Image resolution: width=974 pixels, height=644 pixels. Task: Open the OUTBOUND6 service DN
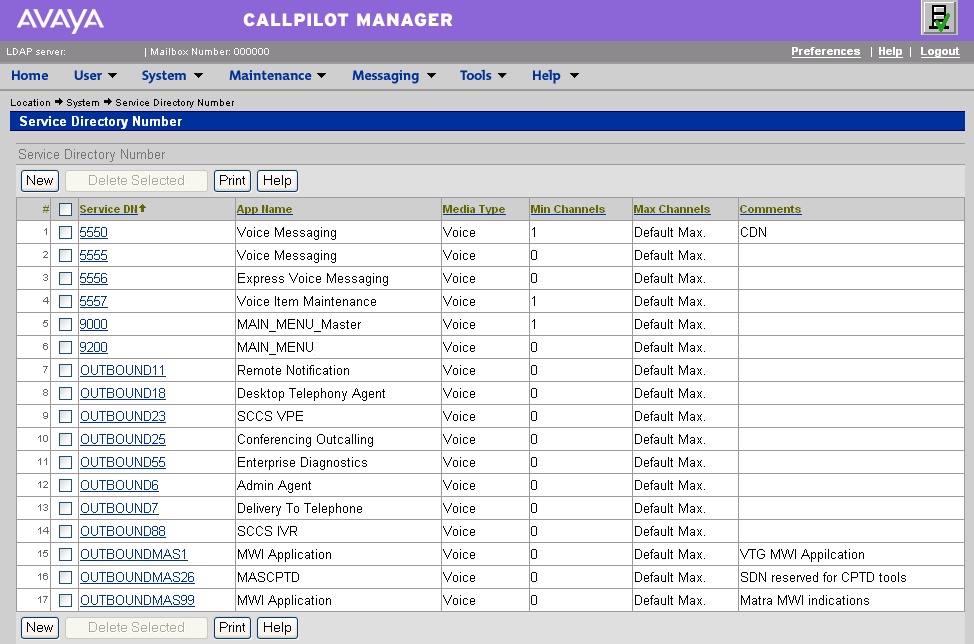(x=119, y=486)
